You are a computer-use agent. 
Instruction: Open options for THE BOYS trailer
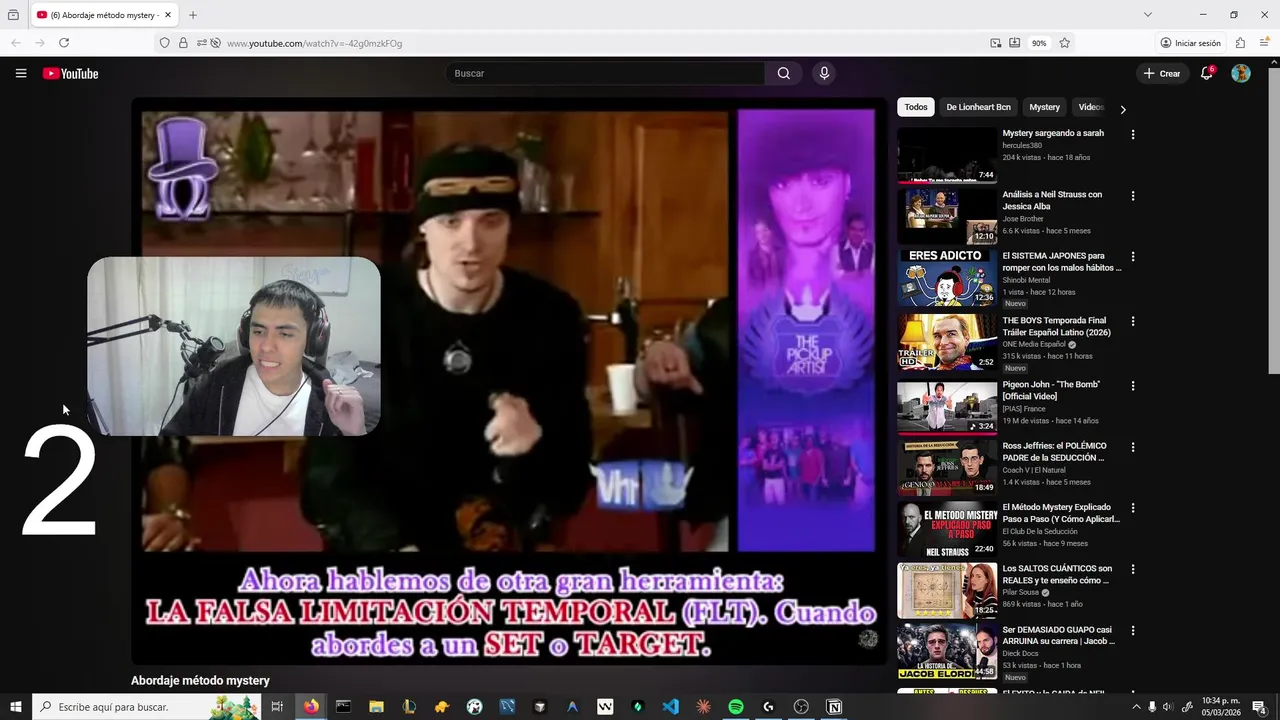click(1133, 321)
